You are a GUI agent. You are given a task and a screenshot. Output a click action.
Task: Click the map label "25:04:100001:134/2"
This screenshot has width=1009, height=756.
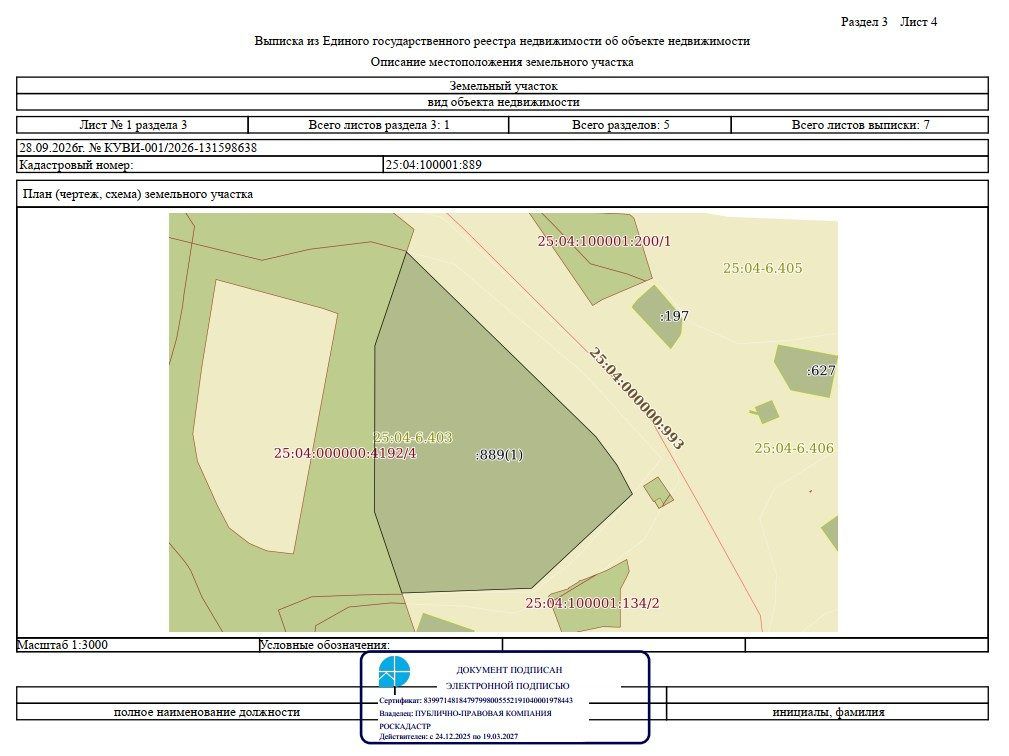coord(592,604)
